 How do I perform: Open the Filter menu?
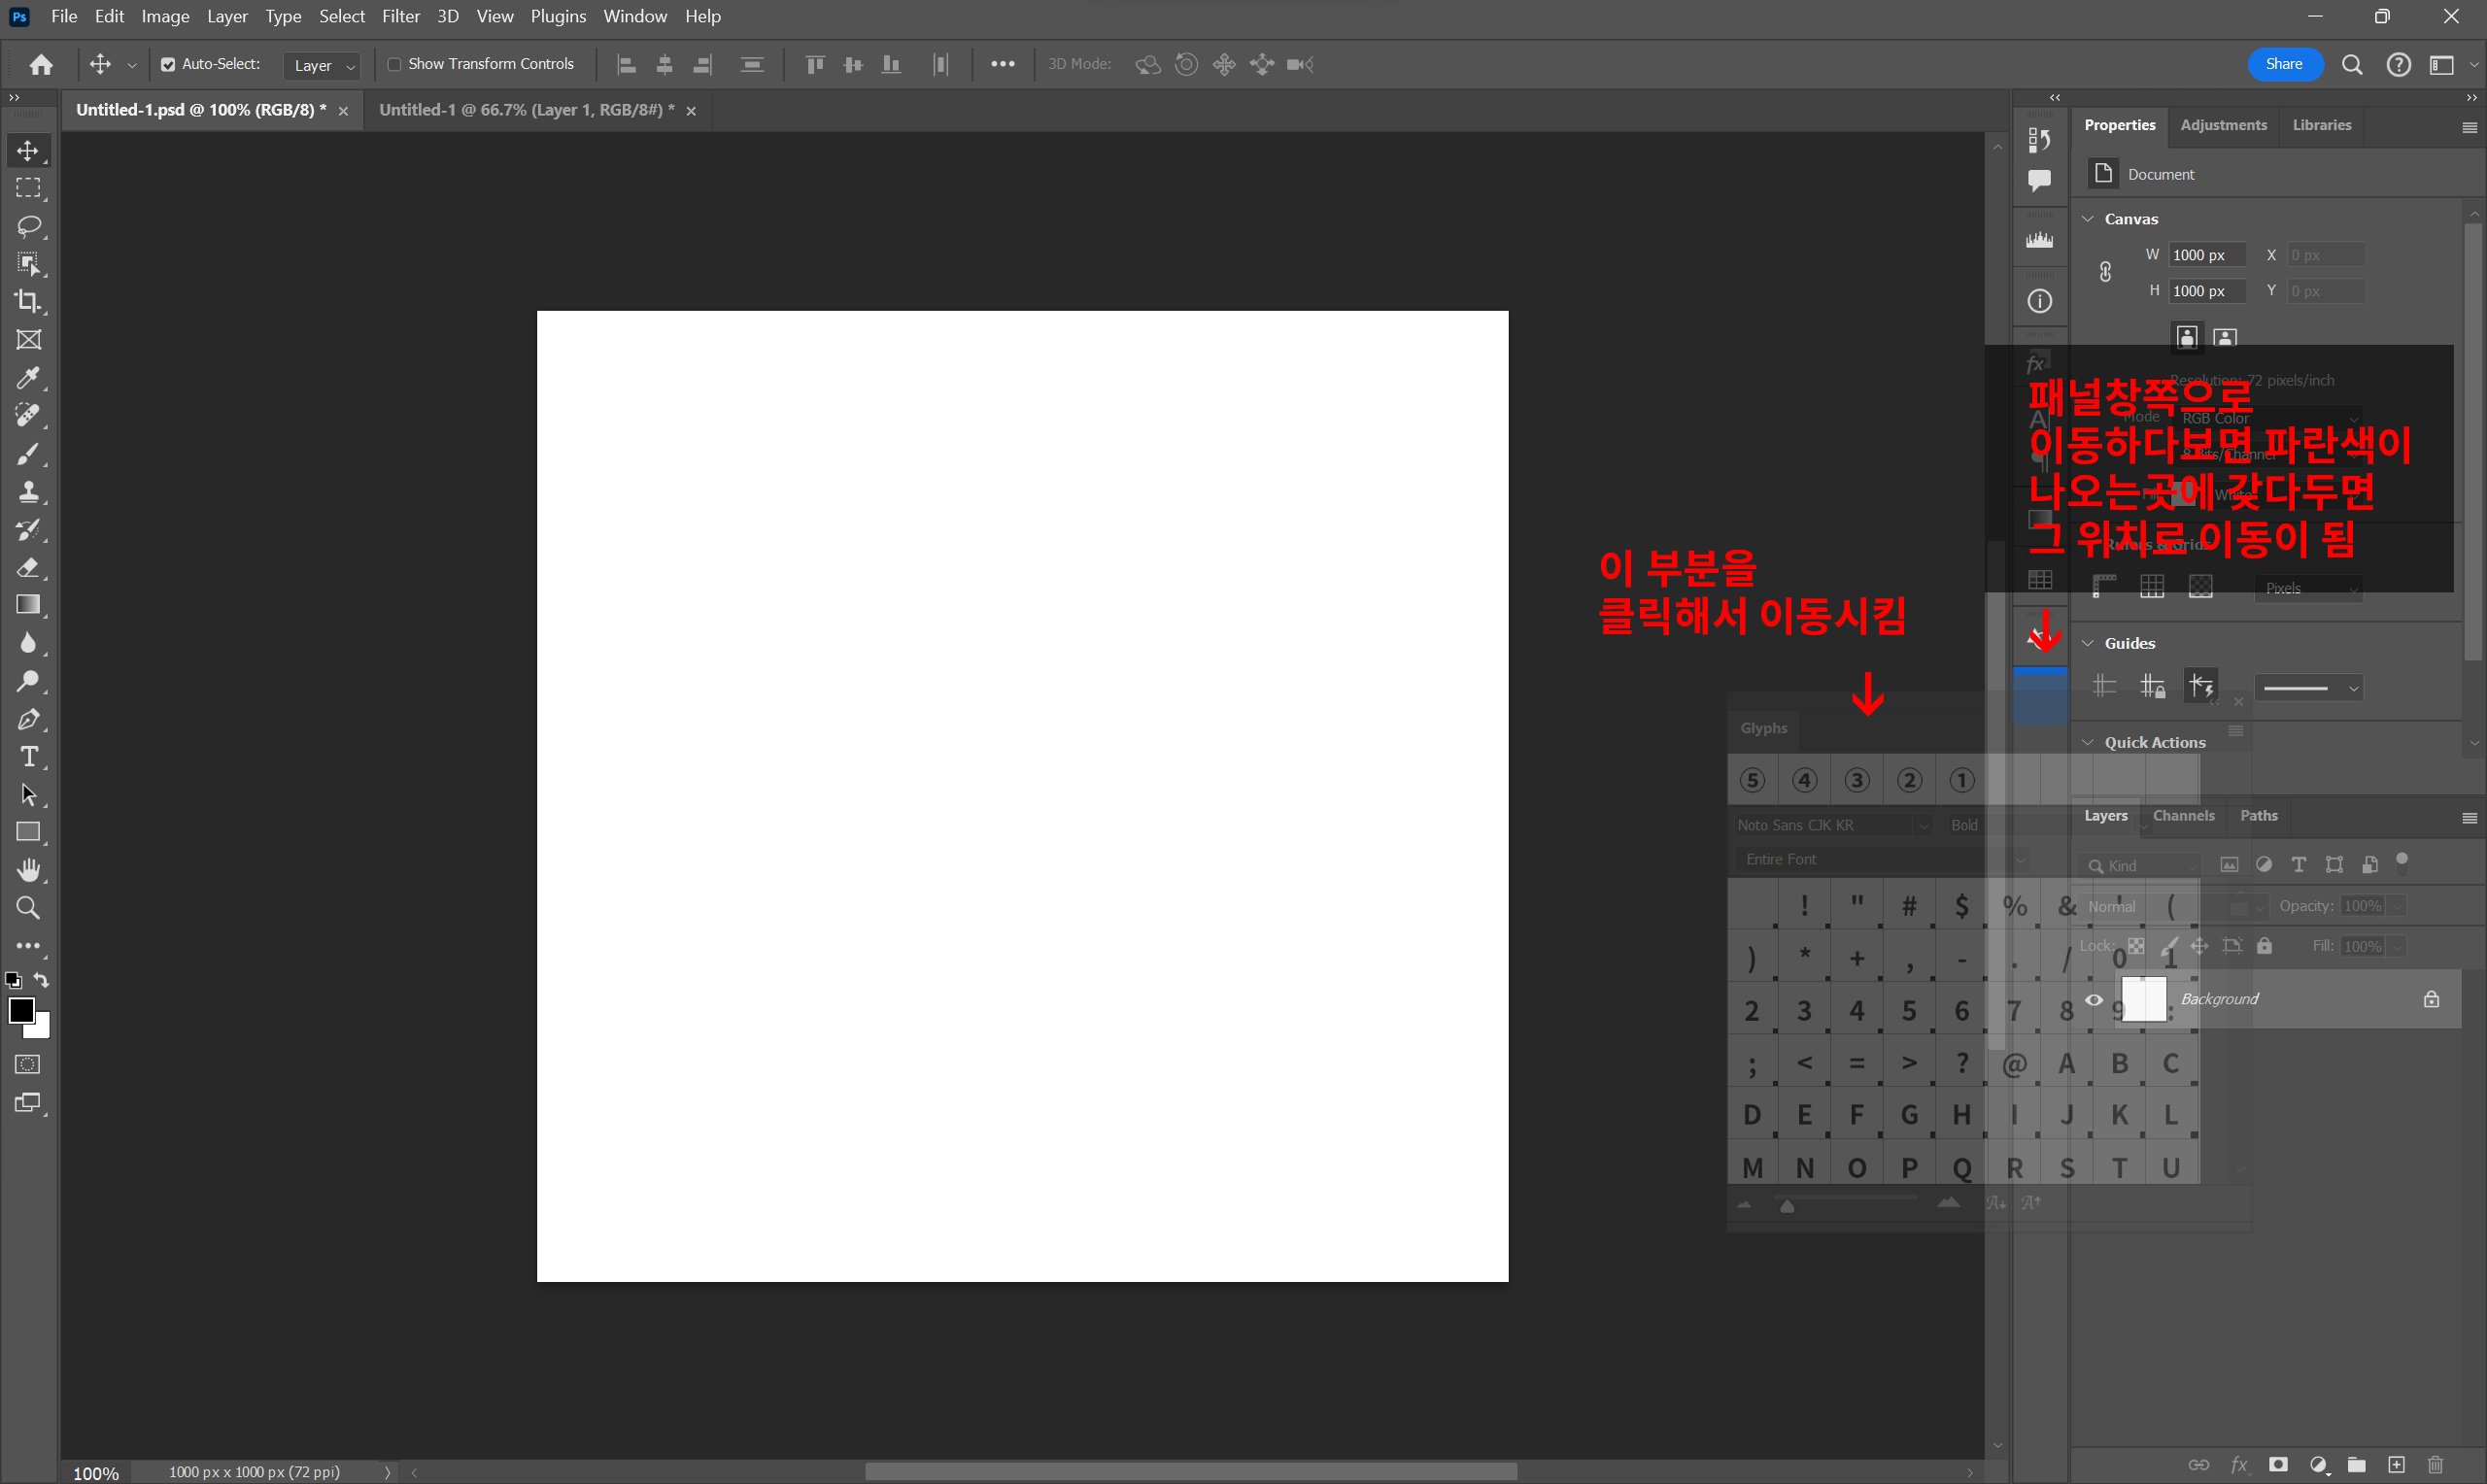pyautogui.click(x=400, y=16)
